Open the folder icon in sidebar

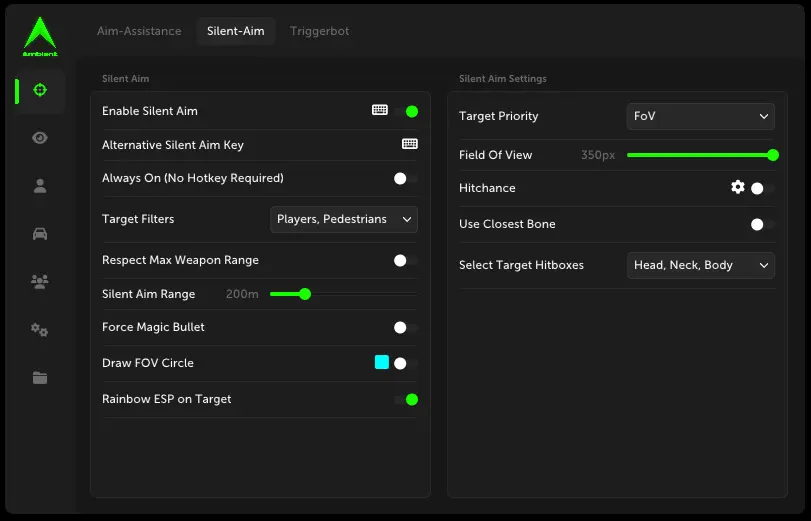[x=40, y=378]
